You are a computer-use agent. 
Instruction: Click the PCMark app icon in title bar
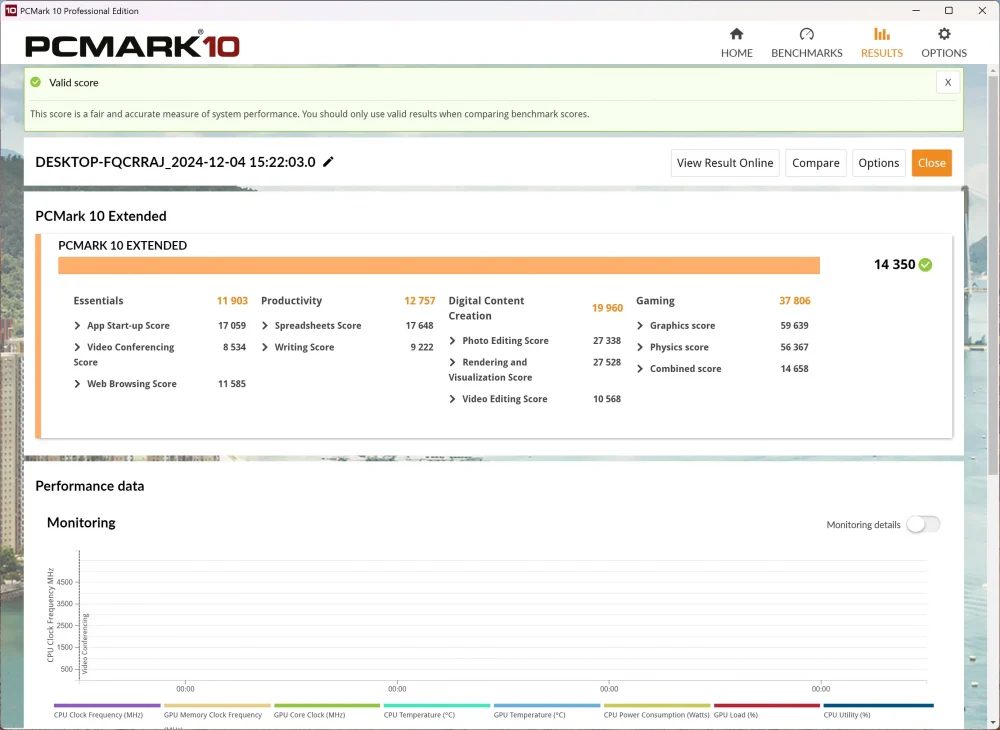pos(10,10)
